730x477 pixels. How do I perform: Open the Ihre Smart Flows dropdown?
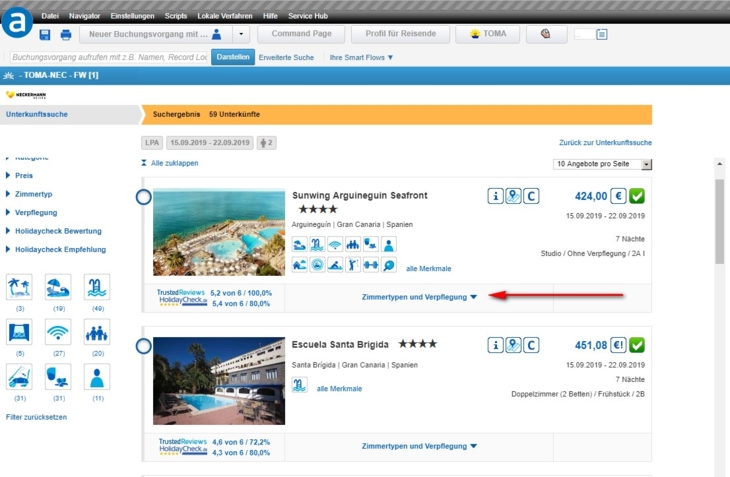tap(361, 58)
